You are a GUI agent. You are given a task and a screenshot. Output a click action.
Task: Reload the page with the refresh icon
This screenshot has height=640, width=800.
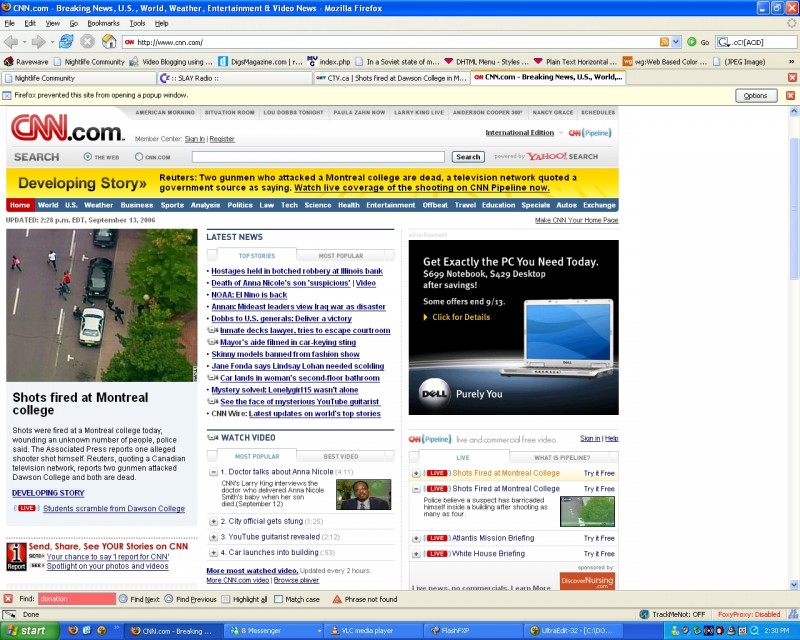coord(66,41)
